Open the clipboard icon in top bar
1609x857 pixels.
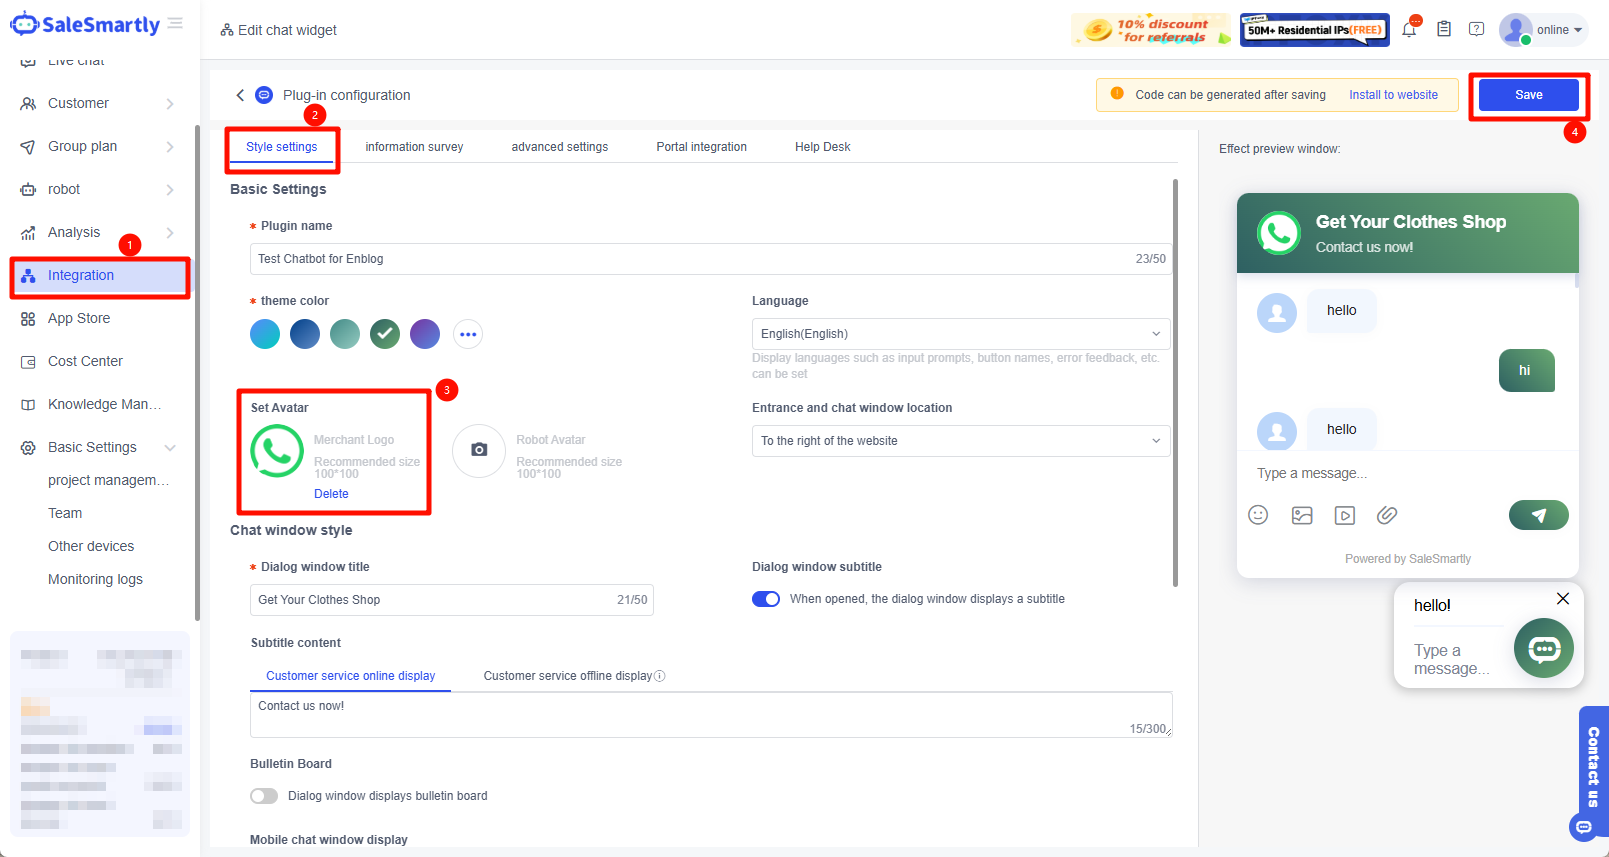click(1443, 30)
